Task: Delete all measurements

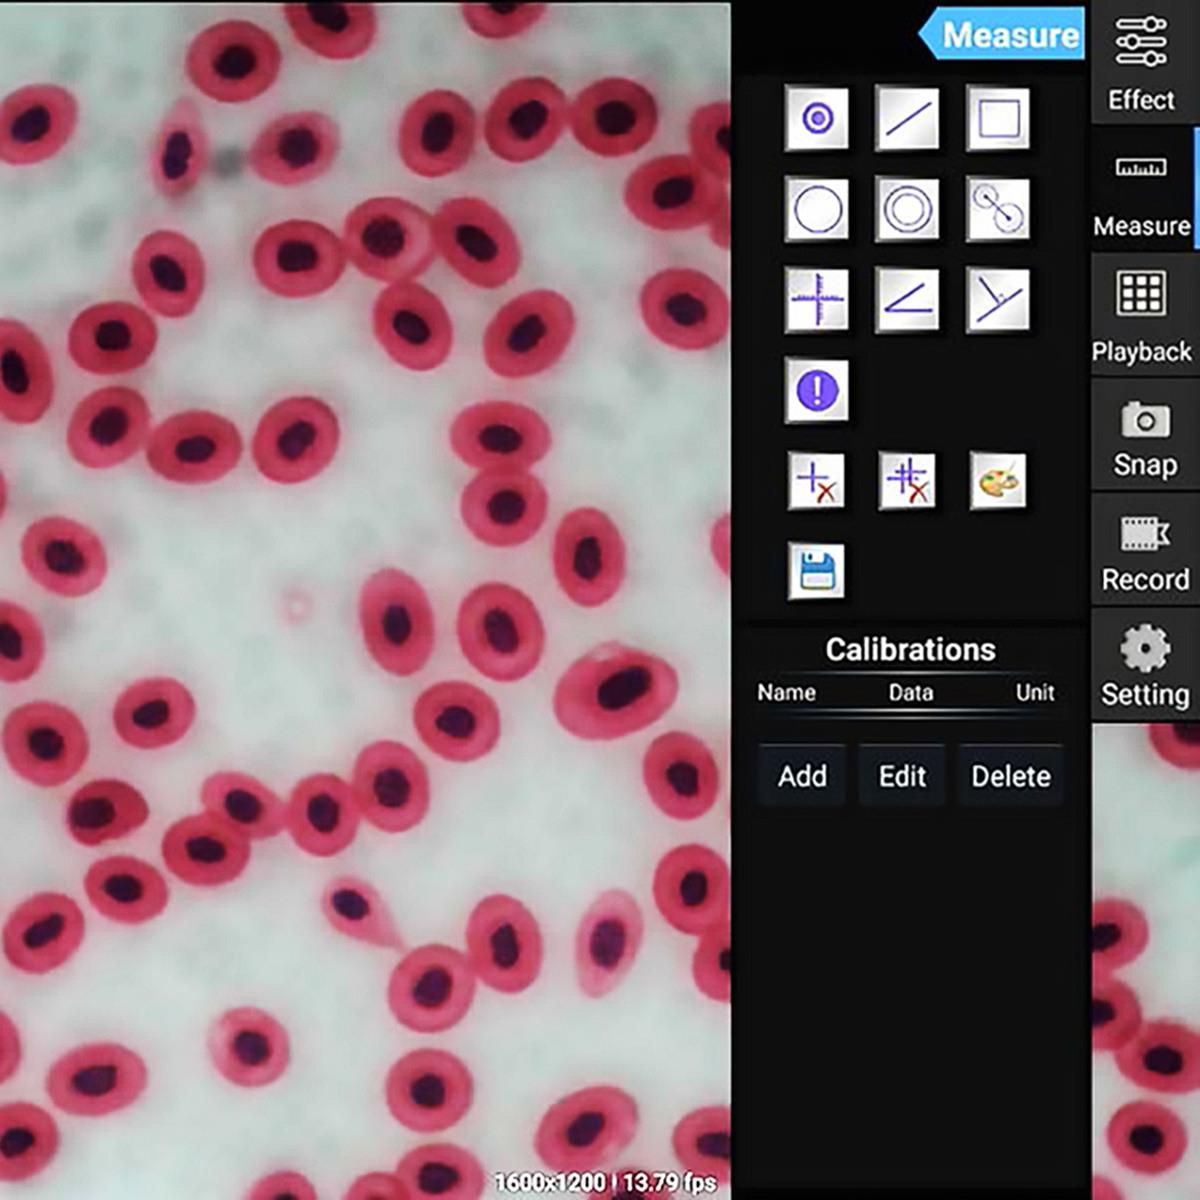Action: [907, 481]
